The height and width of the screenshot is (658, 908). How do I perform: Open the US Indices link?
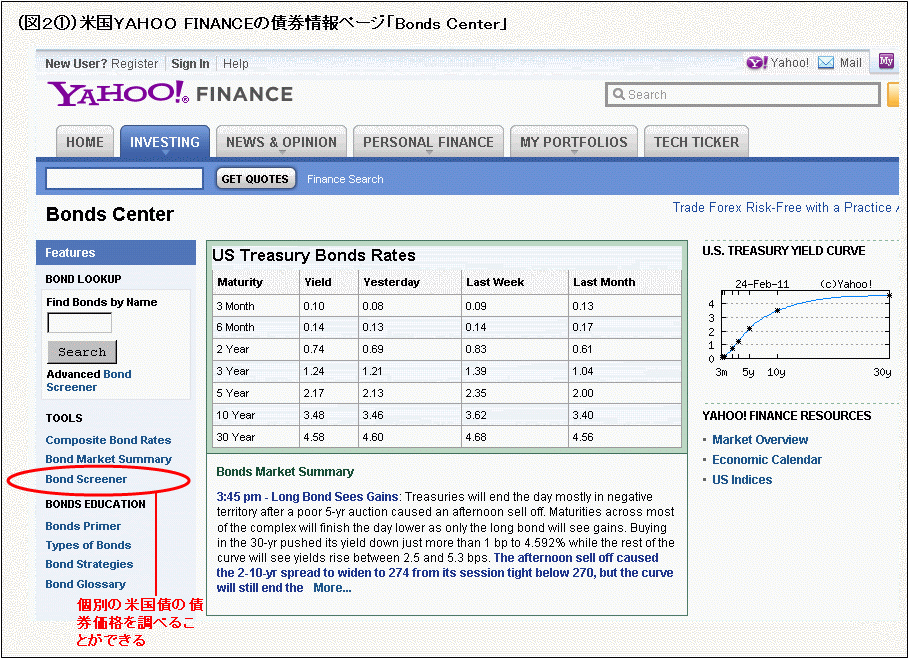(742, 480)
